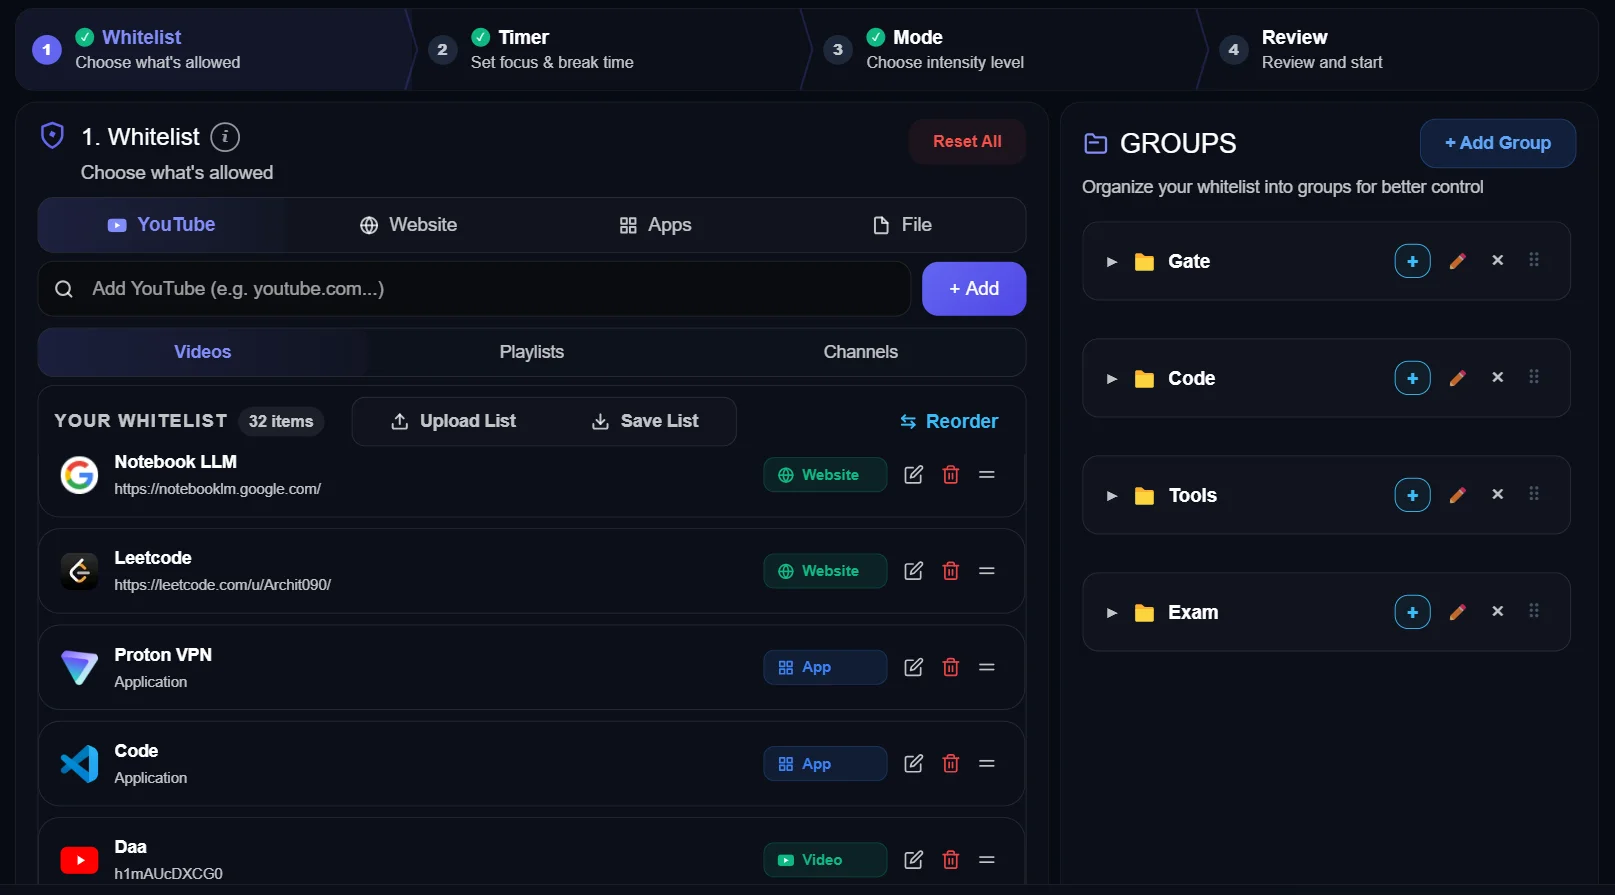Add an item to the Tools group

tap(1412, 495)
